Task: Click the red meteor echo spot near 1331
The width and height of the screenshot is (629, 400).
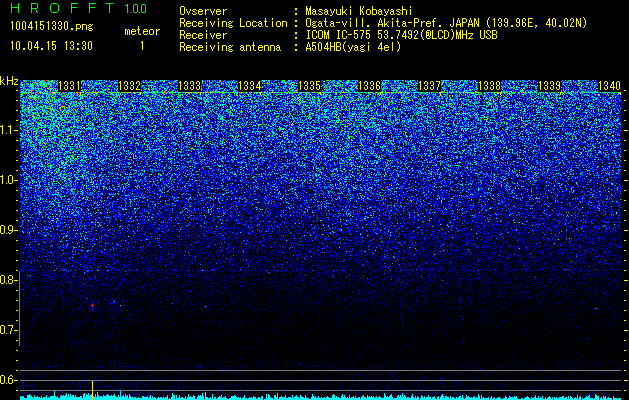Action: coord(92,306)
